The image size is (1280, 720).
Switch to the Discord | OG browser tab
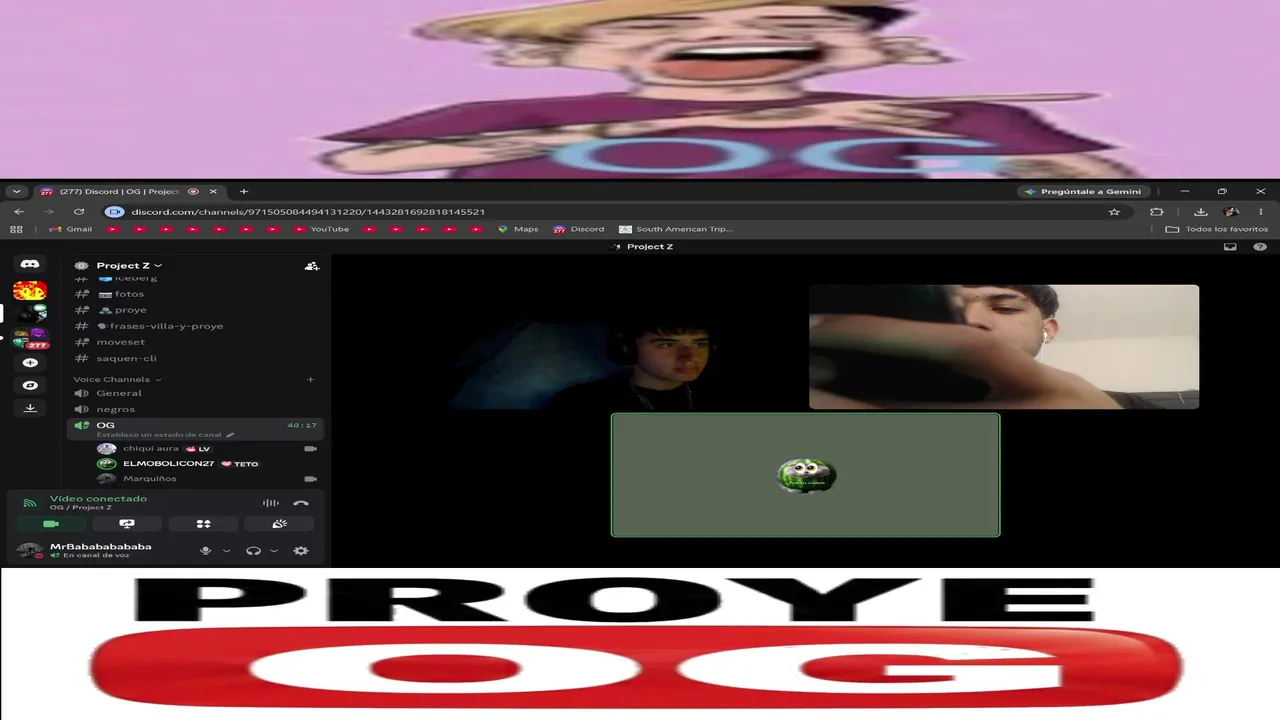(128, 191)
